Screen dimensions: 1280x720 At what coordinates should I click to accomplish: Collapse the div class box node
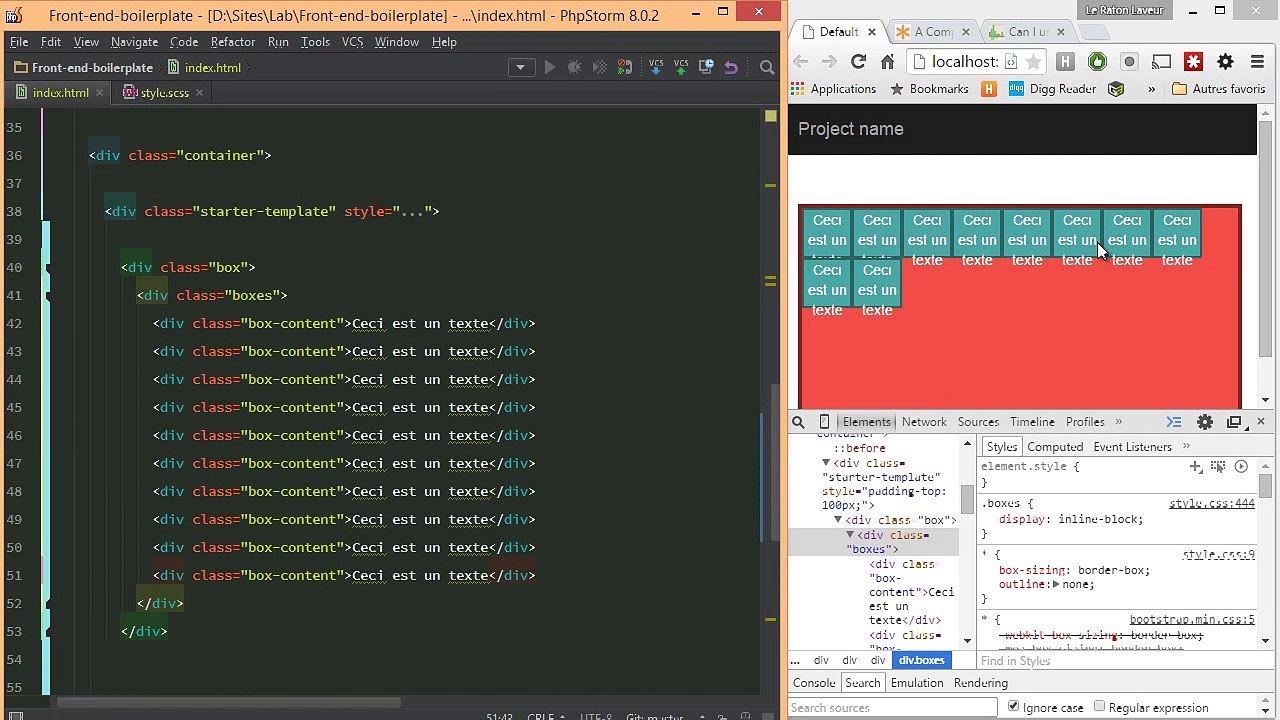tap(838, 520)
